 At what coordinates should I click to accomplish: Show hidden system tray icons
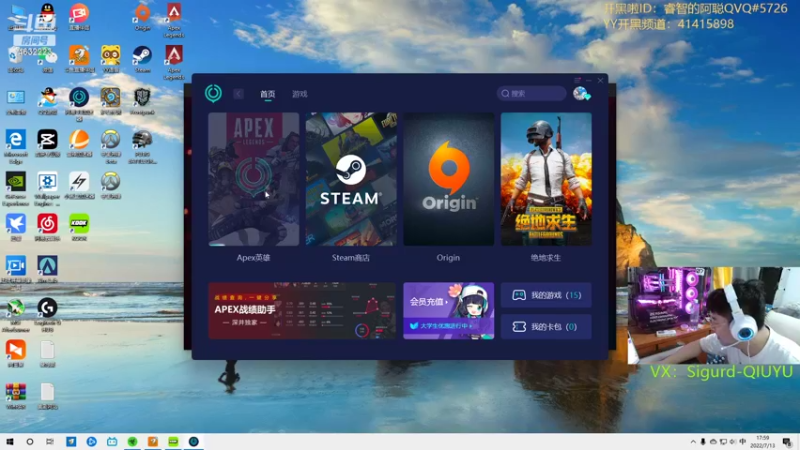pos(693,442)
